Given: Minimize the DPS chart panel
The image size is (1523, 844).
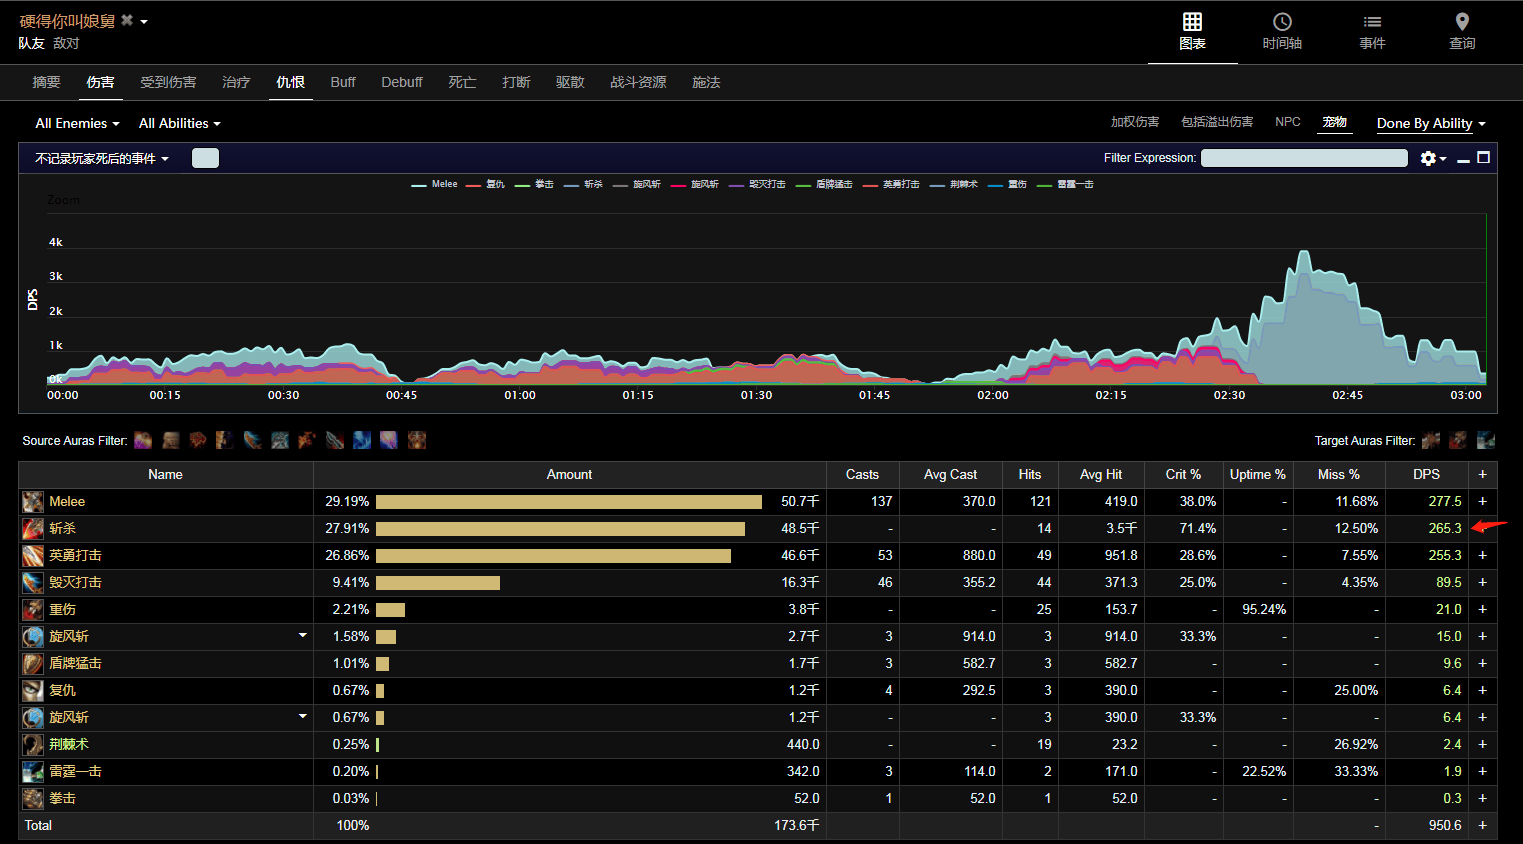Looking at the screenshot, I should pyautogui.click(x=1463, y=159).
